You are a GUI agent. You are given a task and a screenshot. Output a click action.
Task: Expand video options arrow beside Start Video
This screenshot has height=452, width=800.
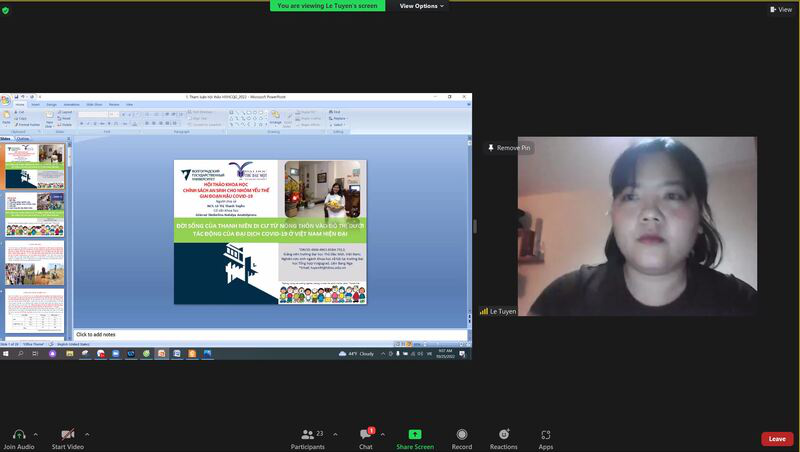(x=88, y=434)
